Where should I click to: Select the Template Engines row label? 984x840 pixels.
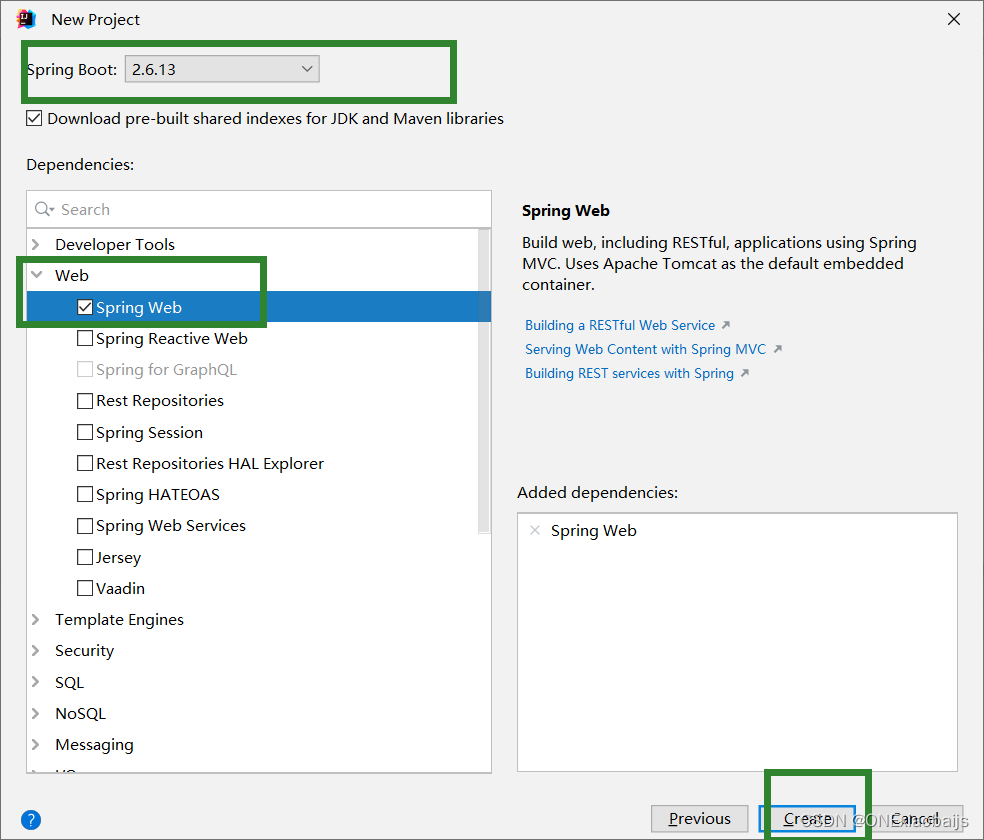pos(119,619)
